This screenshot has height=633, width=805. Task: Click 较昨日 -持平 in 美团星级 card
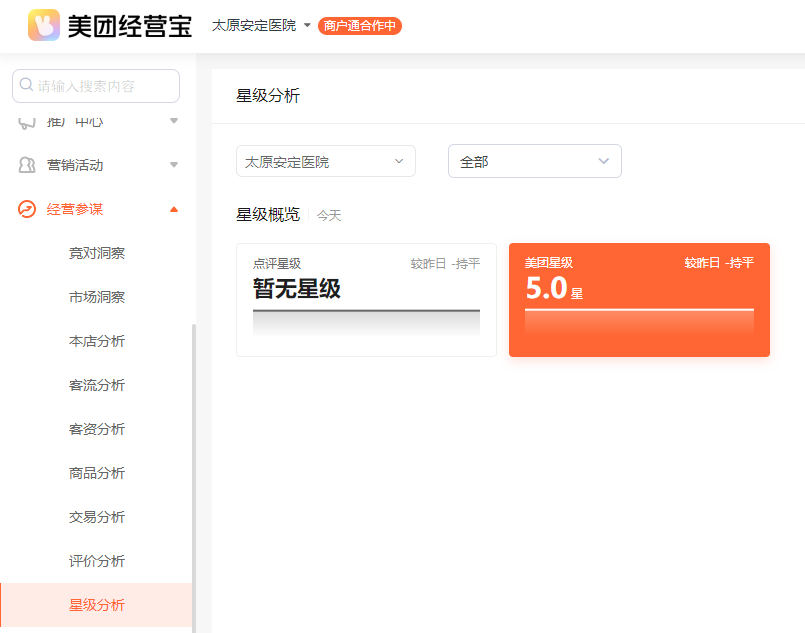[719, 263]
